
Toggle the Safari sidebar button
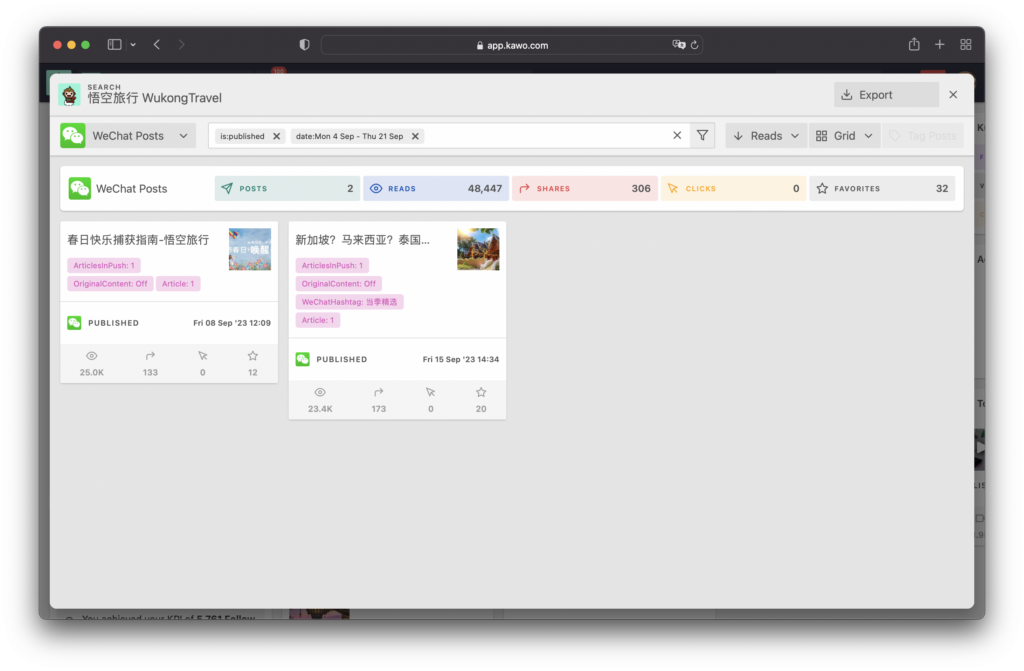pos(114,44)
